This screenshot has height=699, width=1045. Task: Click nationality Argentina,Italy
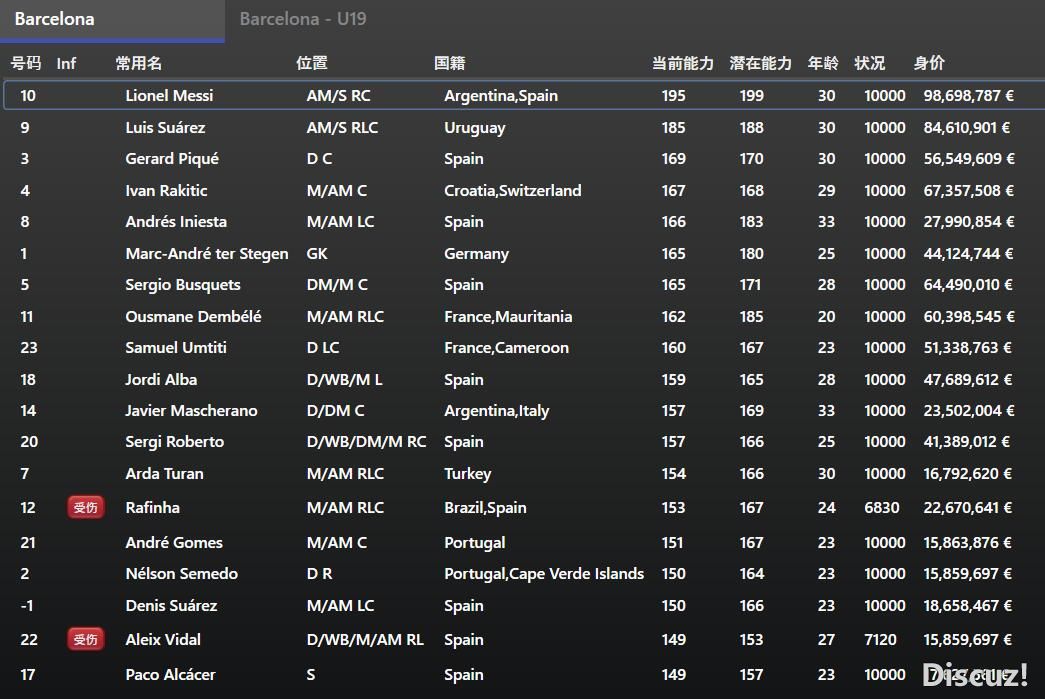[497, 410]
